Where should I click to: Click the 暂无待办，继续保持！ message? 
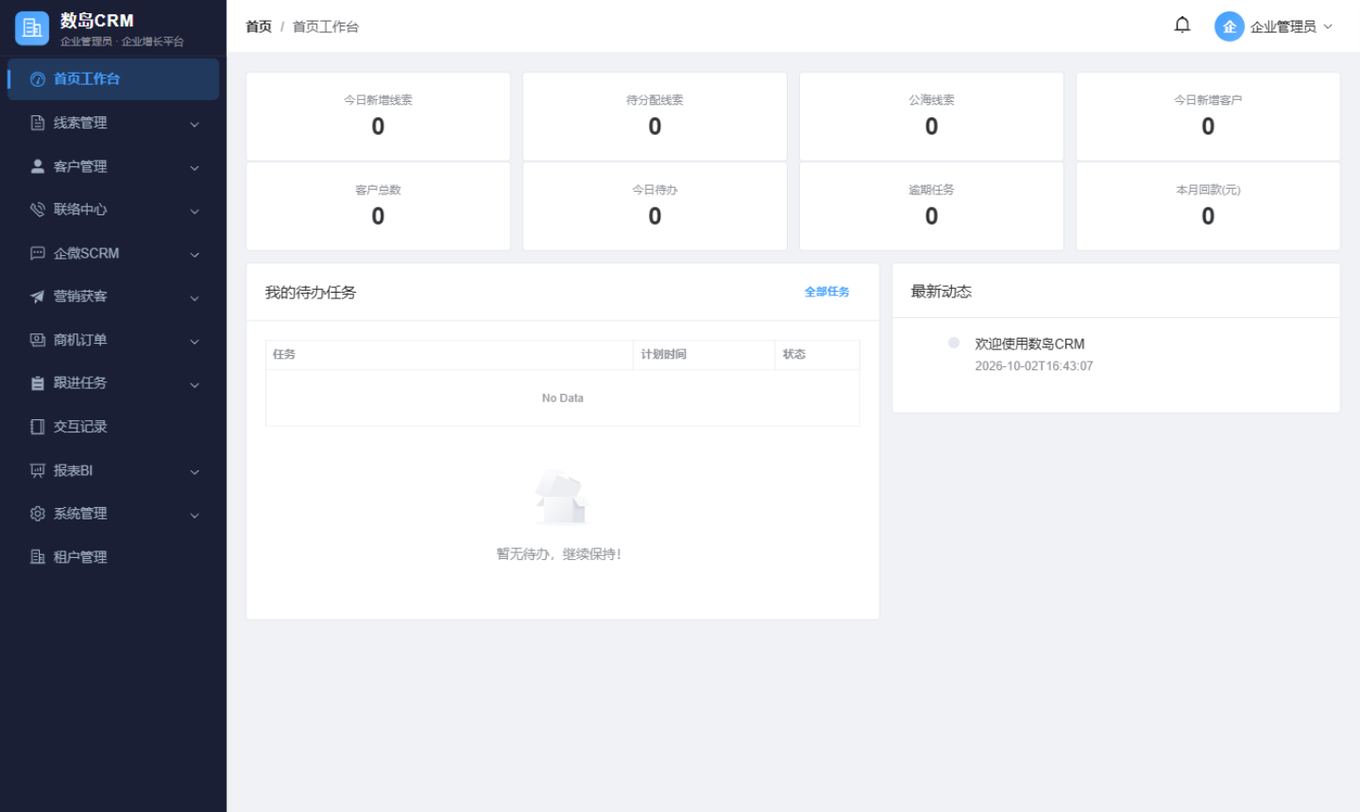pyautogui.click(x=561, y=554)
